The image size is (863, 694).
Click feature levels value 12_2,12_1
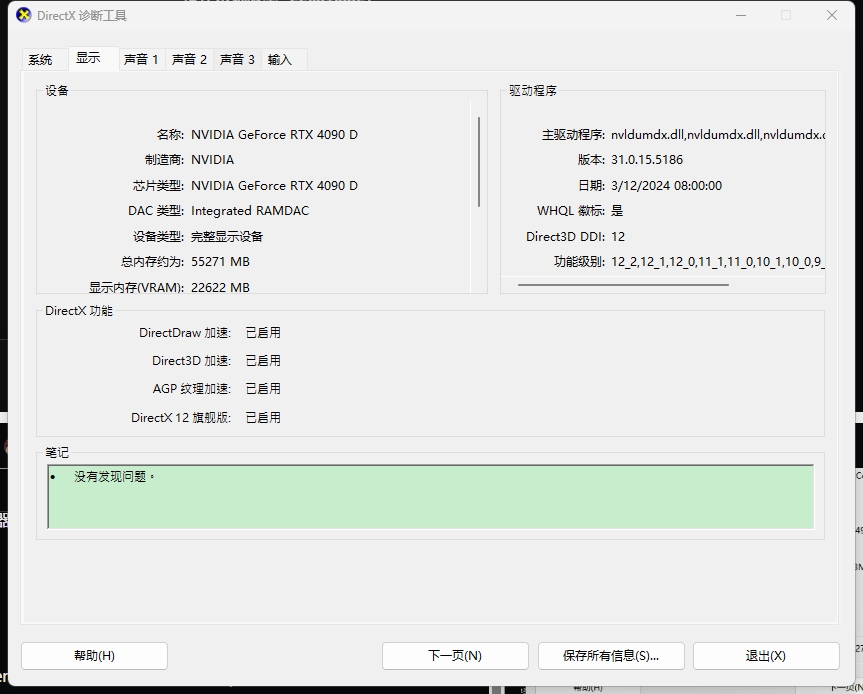(x=718, y=262)
